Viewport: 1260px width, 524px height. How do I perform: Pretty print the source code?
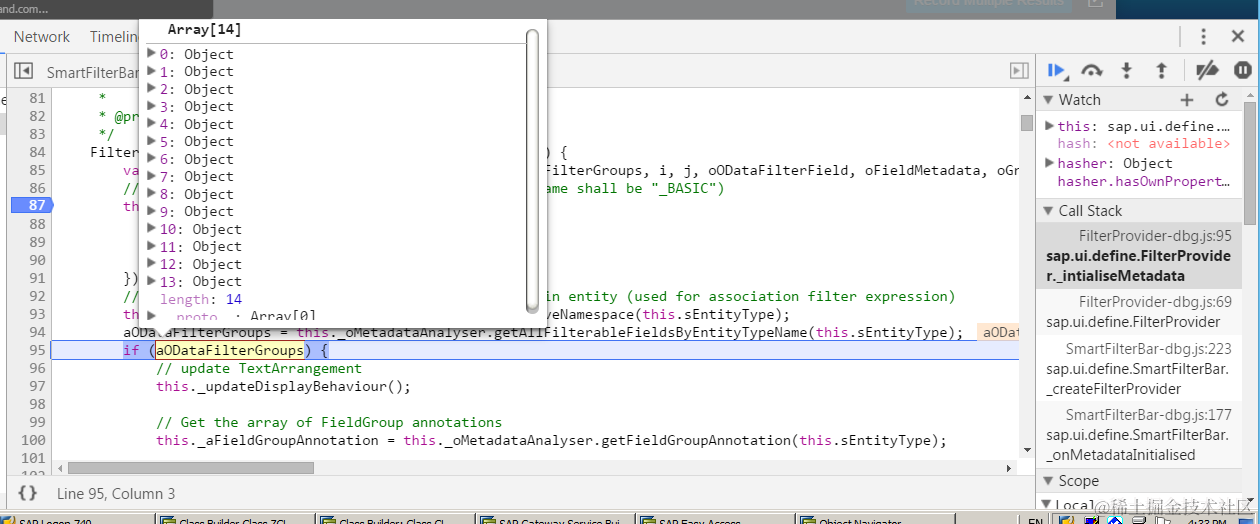tap(28, 493)
